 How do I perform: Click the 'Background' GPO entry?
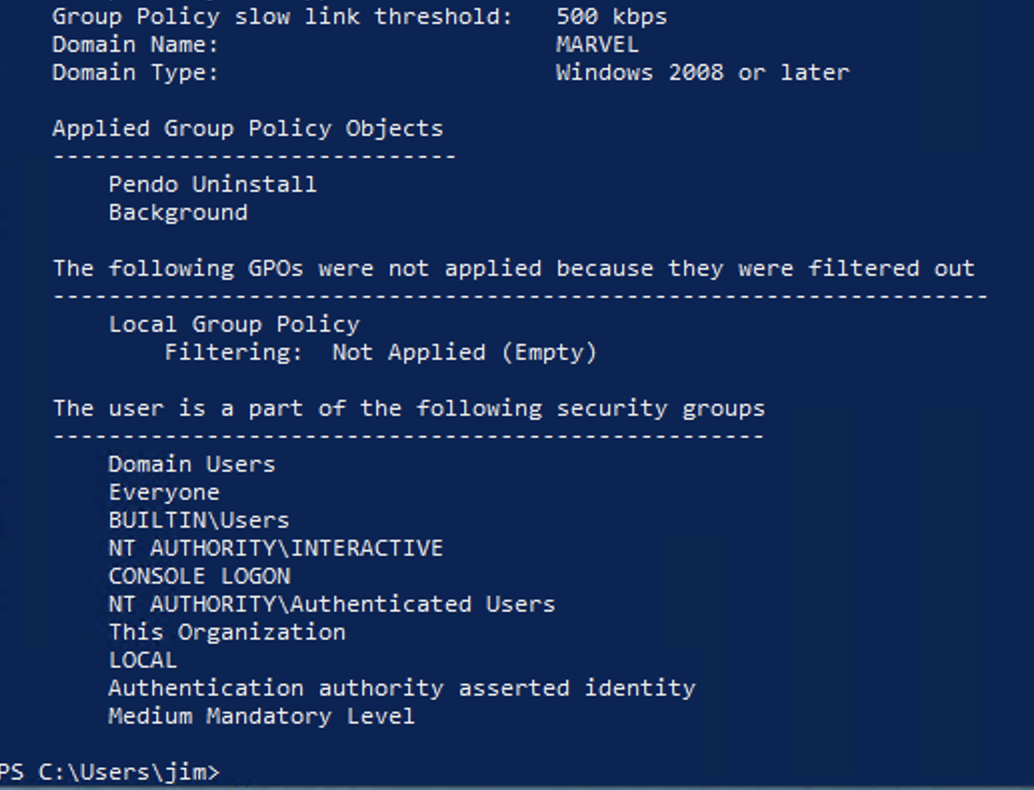pyautogui.click(x=178, y=212)
